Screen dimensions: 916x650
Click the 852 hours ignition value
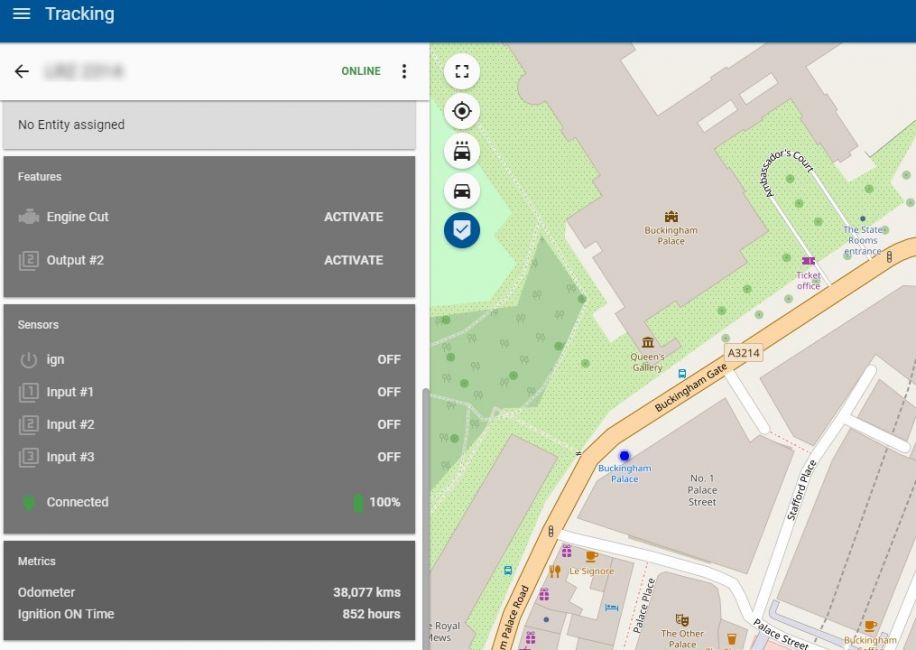(372, 614)
